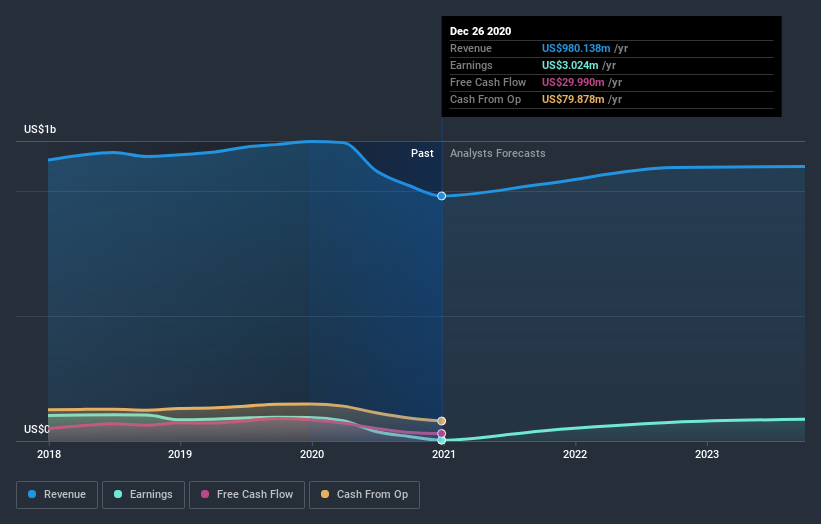Select the Earnings marker at 2021
821x524 pixels.
pos(442,440)
